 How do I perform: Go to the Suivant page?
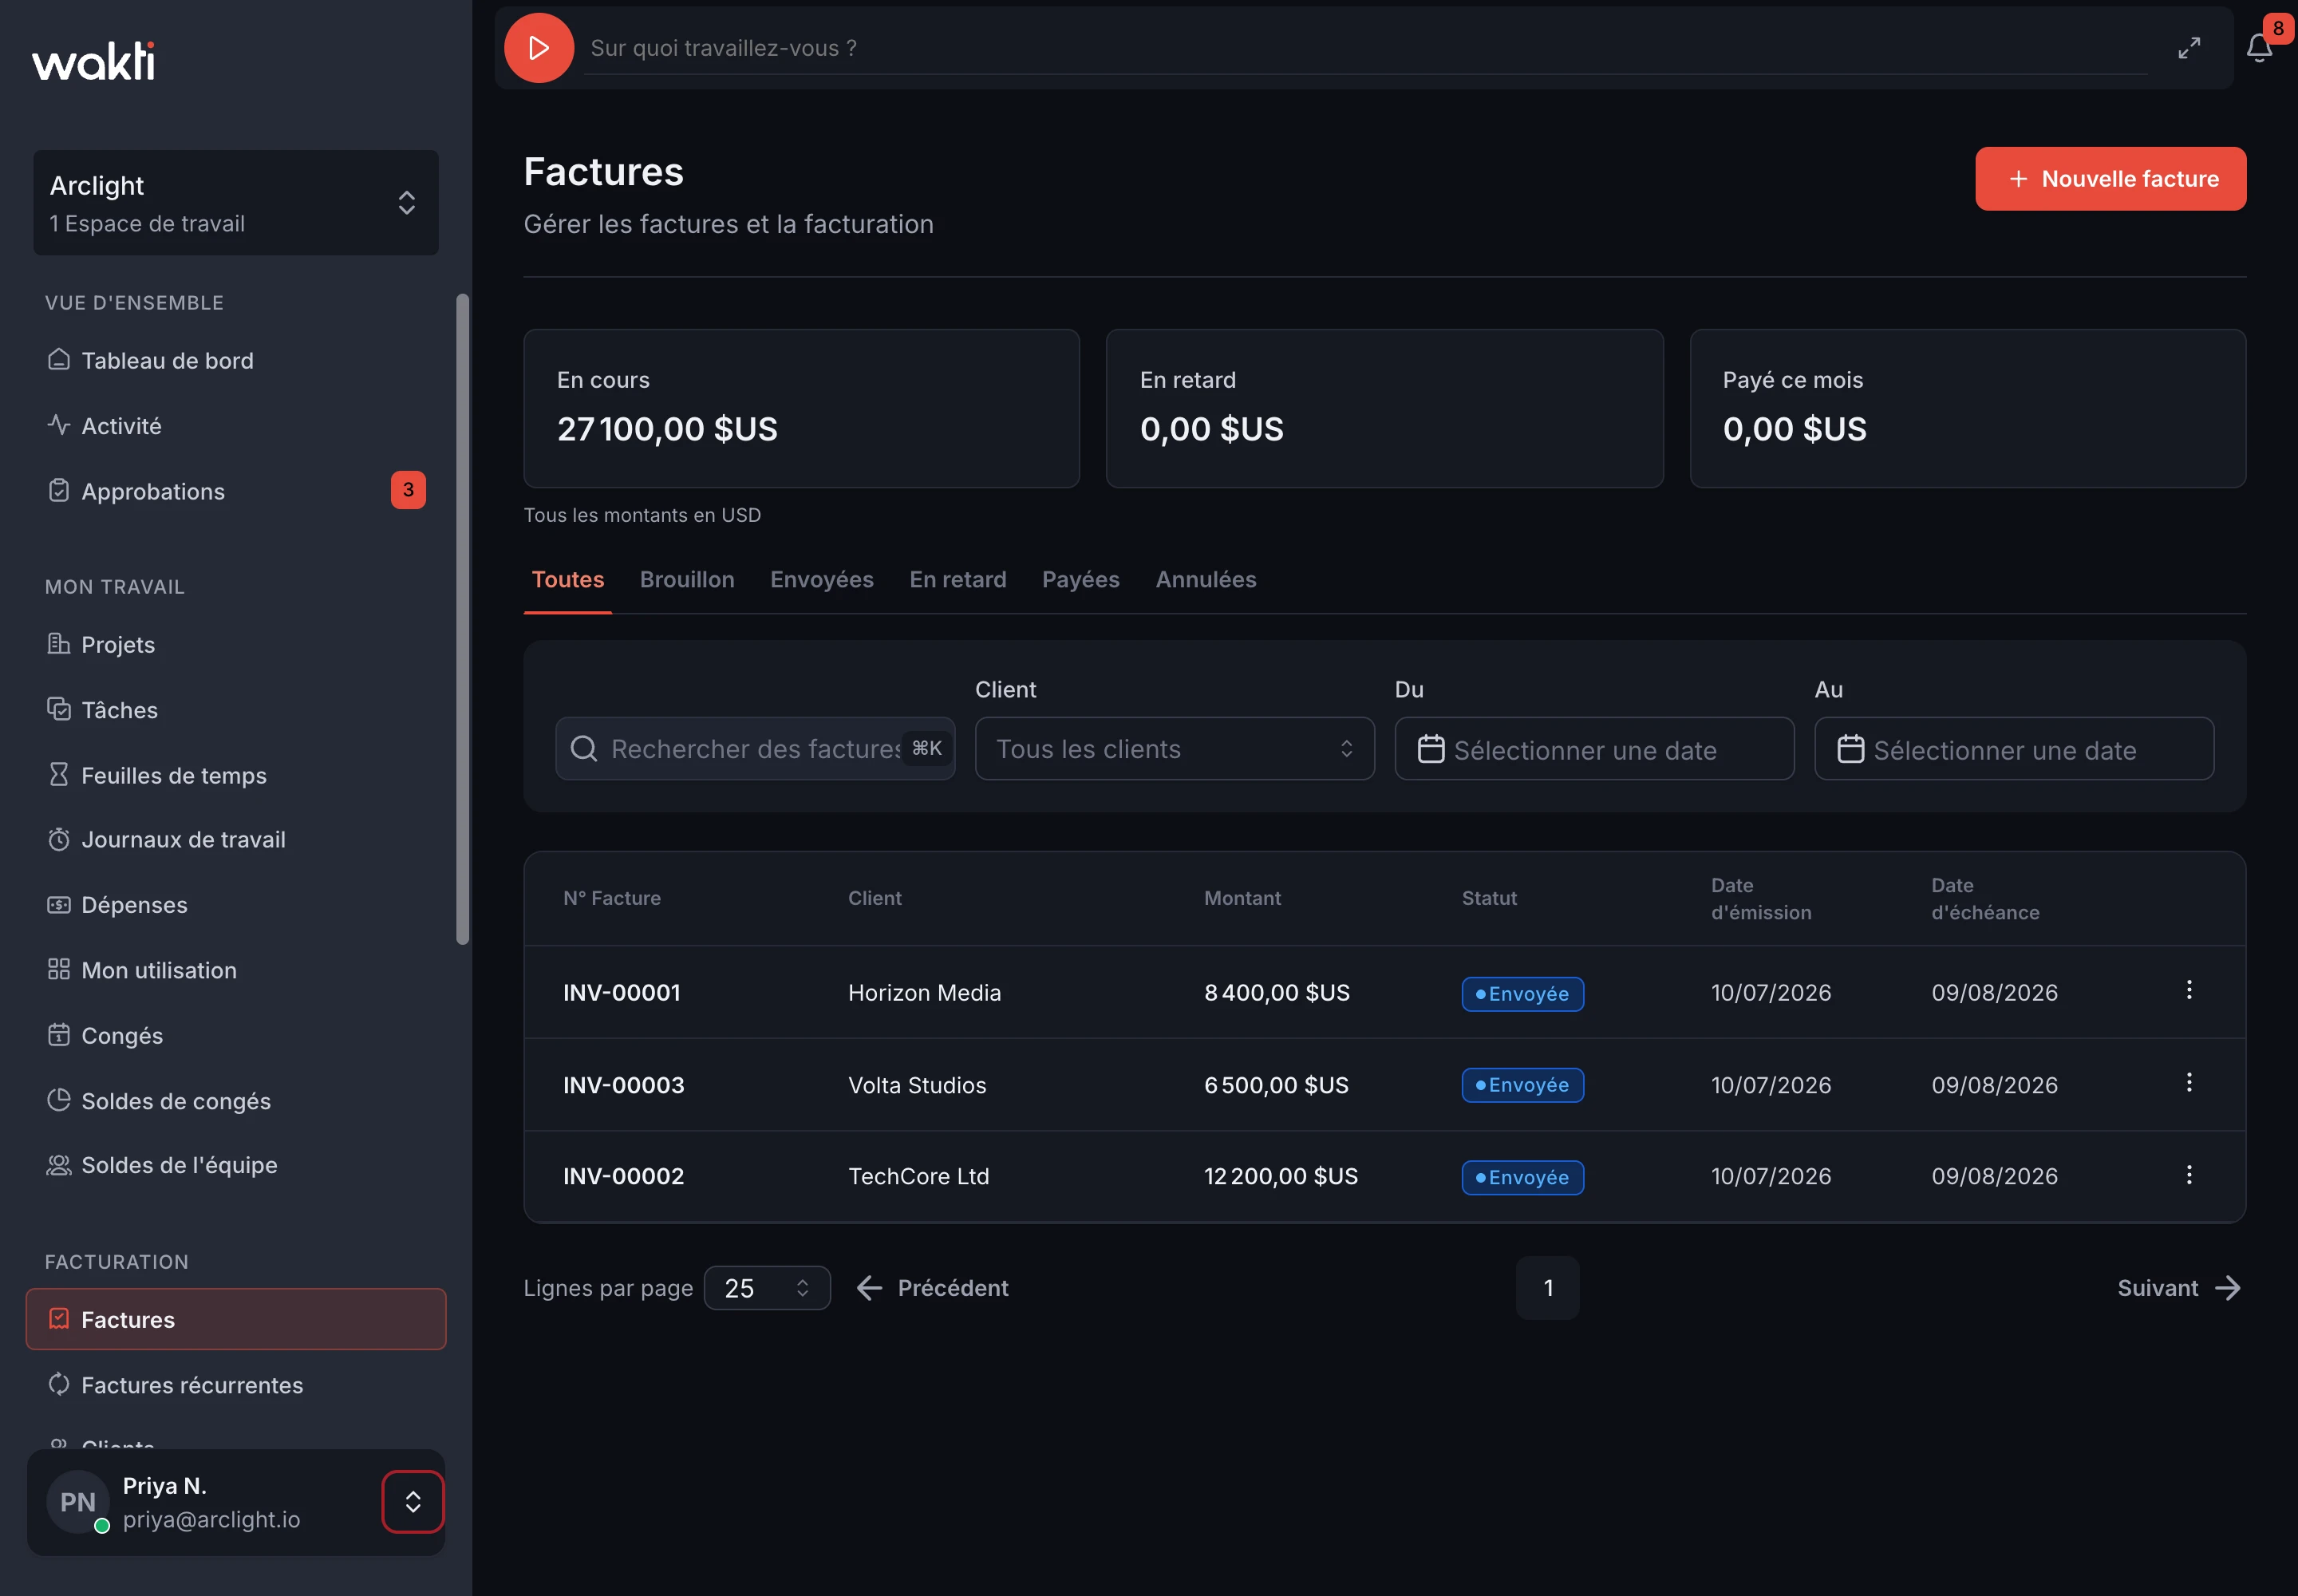click(2180, 1288)
